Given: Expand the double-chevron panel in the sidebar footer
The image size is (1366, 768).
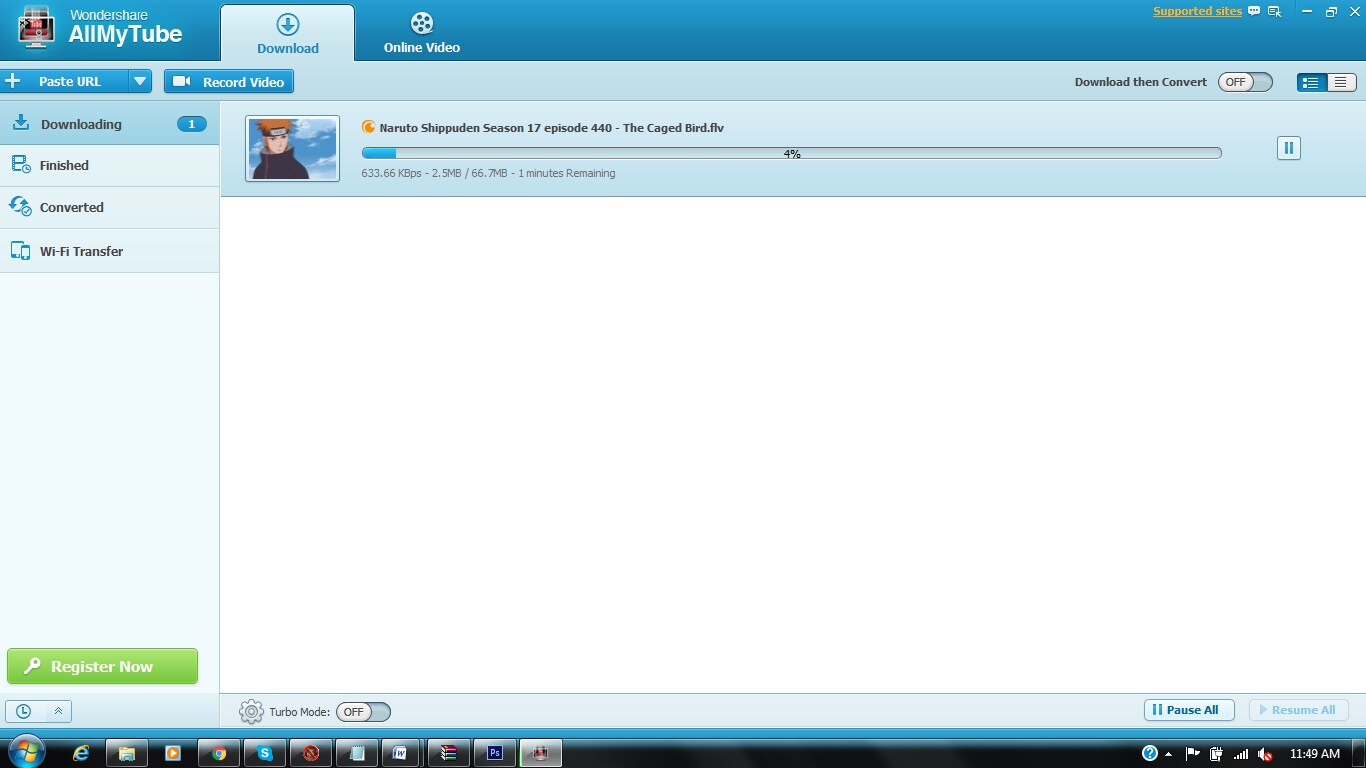Looking at the screenshot, I should click(58, 712).
